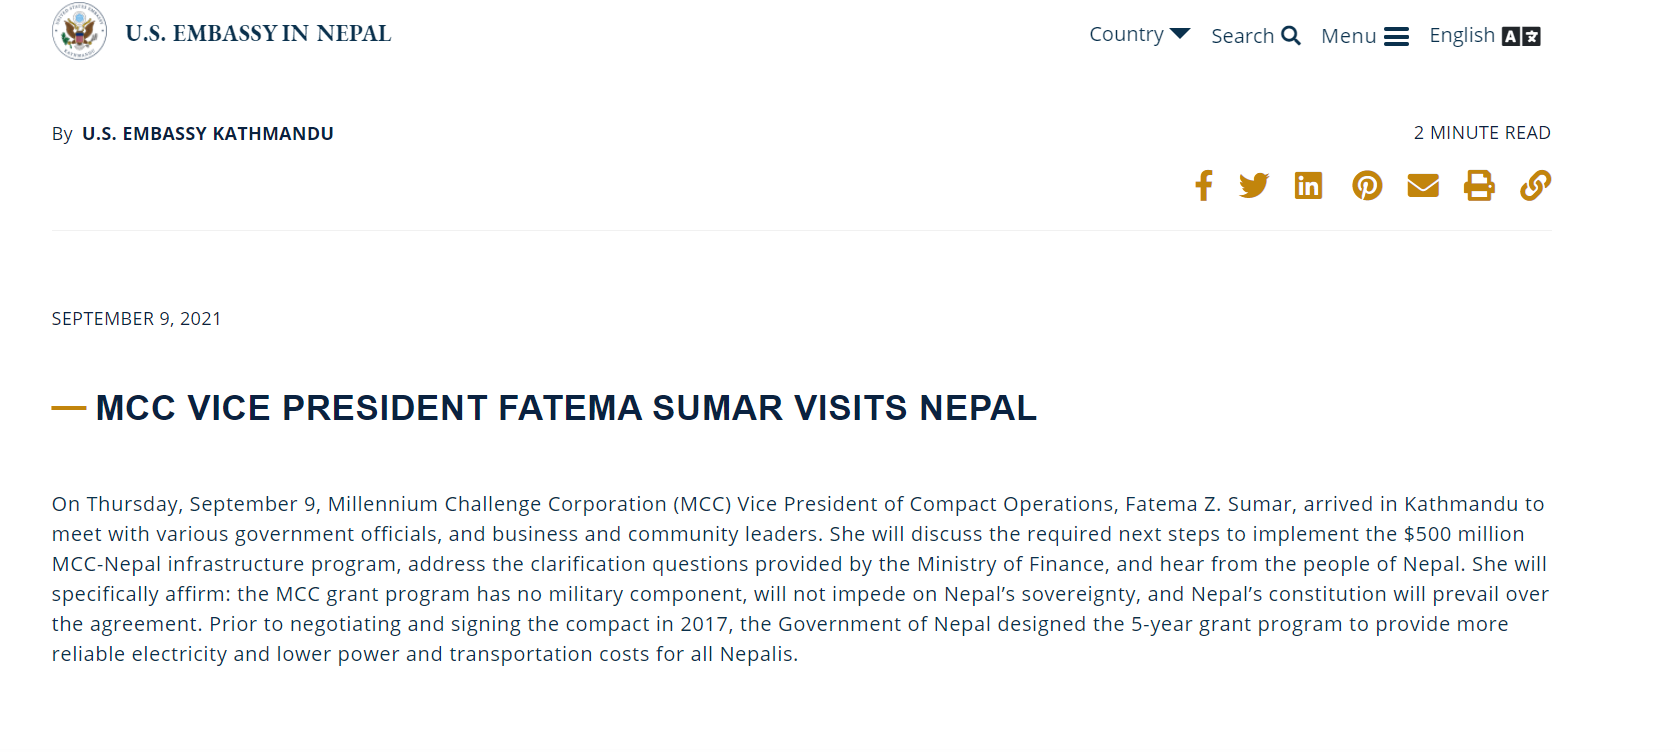Print the article using printer icon
Viewport: 1675px width, 752px height.
1479,186
